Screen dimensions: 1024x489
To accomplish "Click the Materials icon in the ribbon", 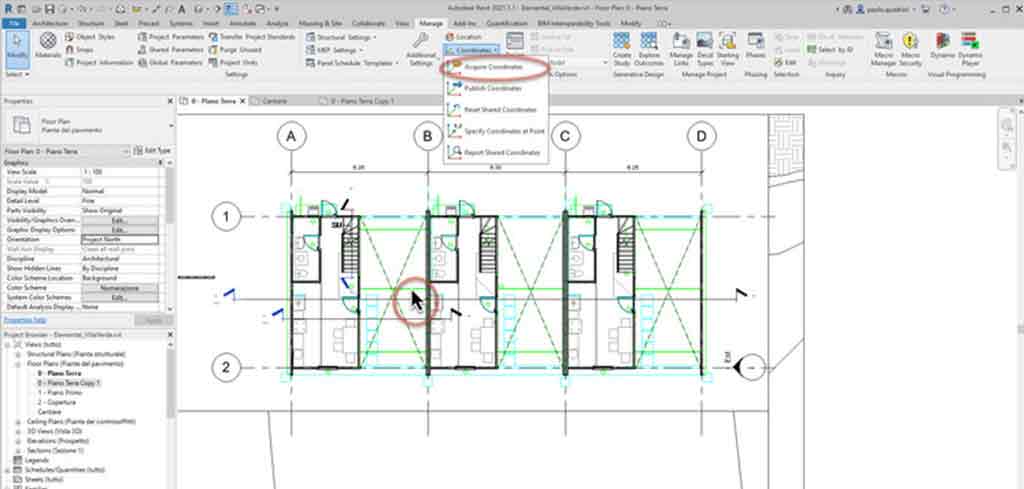I will pos(47,44).
